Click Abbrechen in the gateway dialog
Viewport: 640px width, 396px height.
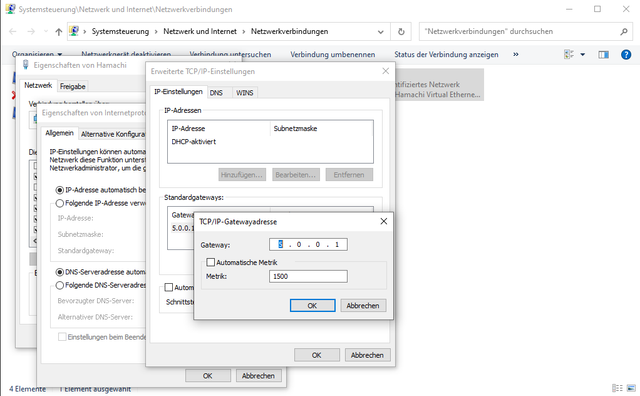click(363, 305)
